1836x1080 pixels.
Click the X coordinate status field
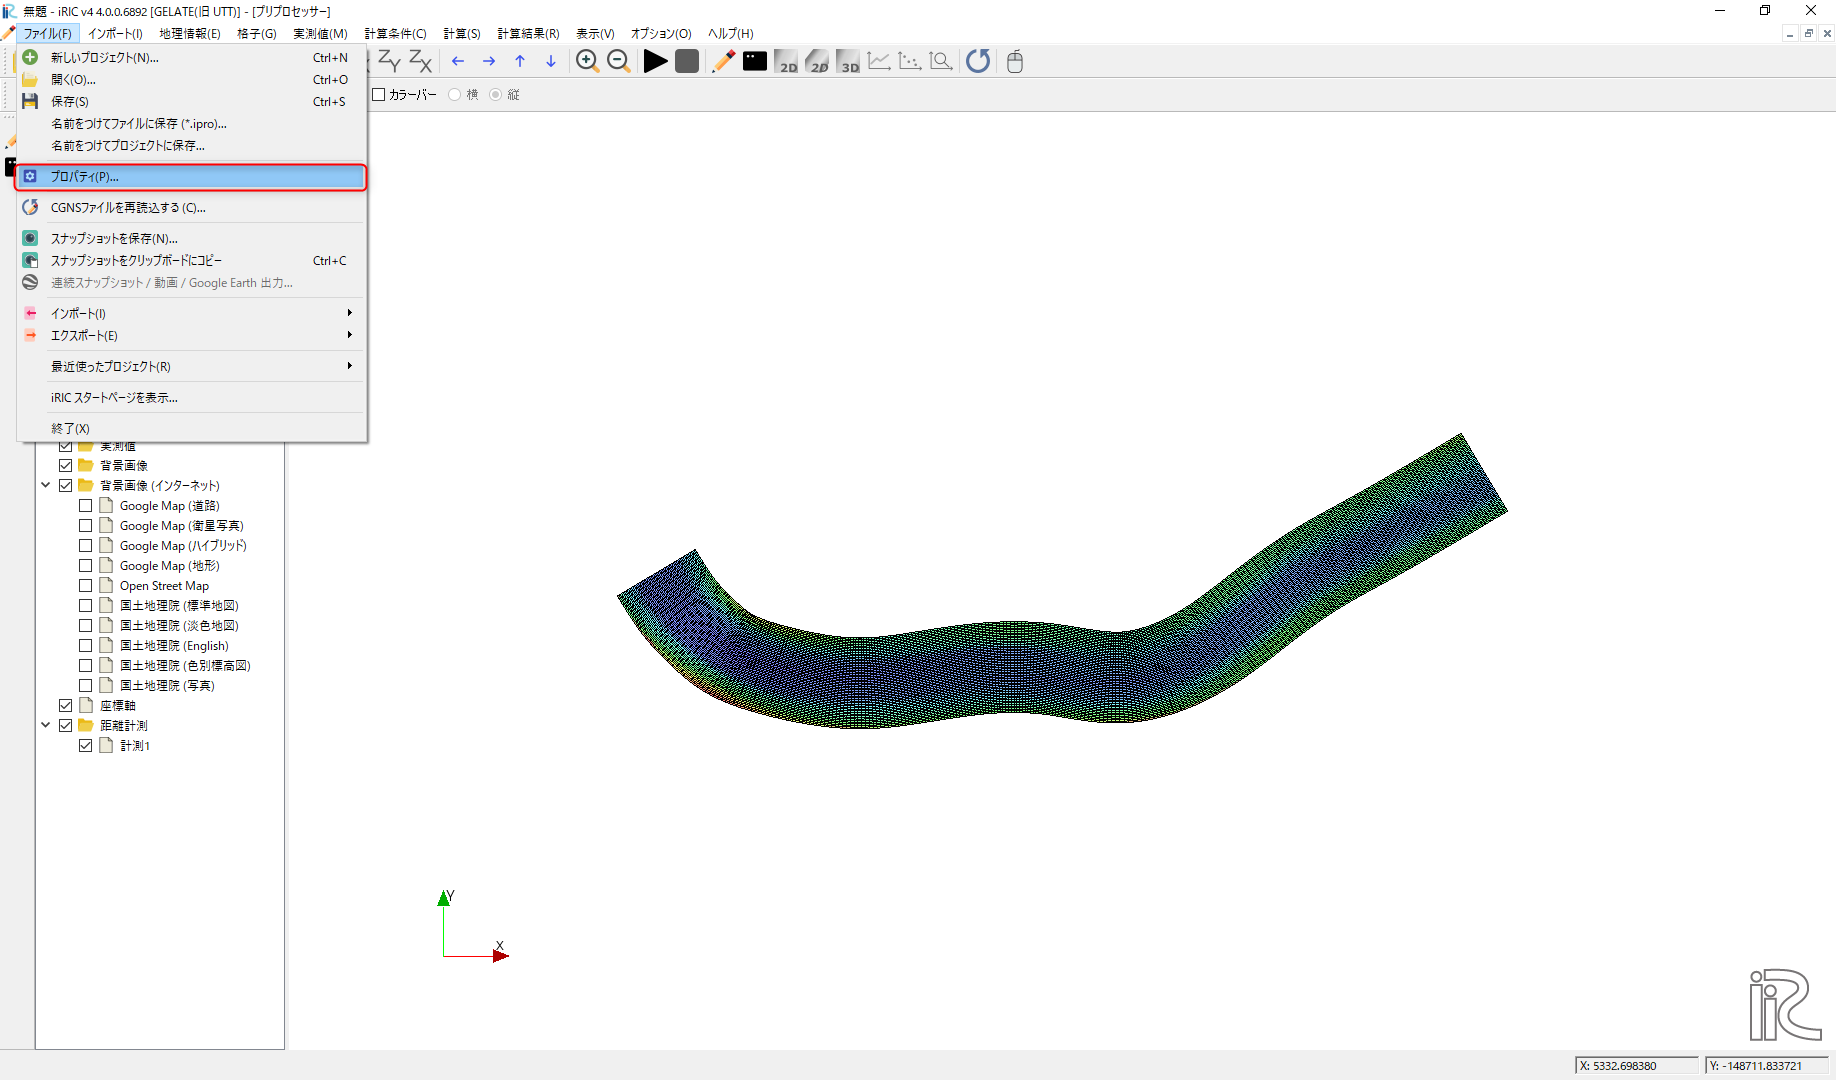click(1637, 1065)
